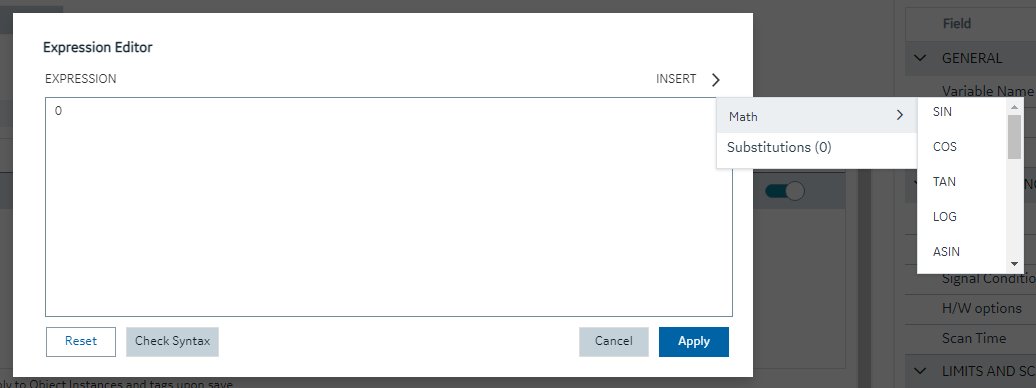This screenshot has width=1036, height=388.
Task: Open the INSERT menu chevron arrow
Action: (x=716, y=80)
